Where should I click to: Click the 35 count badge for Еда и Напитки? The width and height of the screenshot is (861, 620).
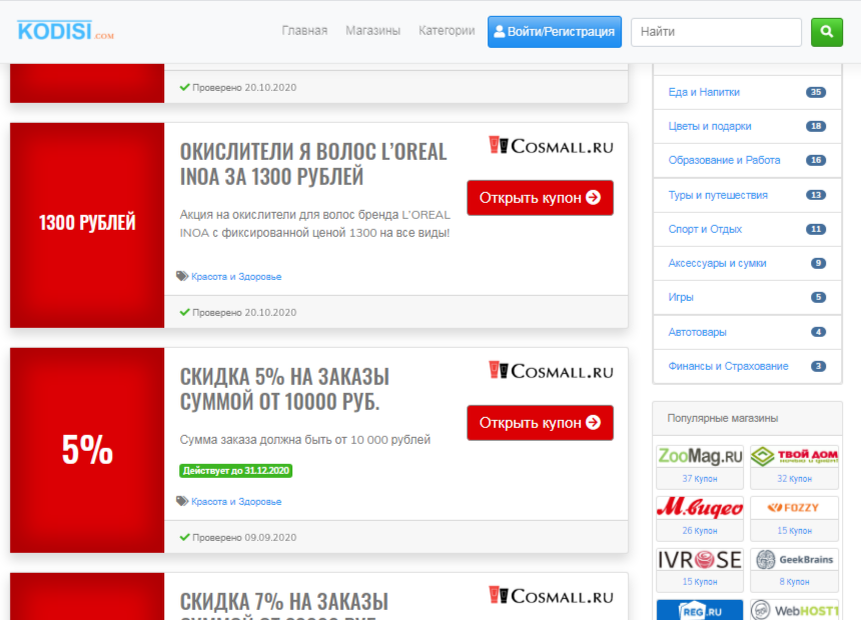[815, 92]
